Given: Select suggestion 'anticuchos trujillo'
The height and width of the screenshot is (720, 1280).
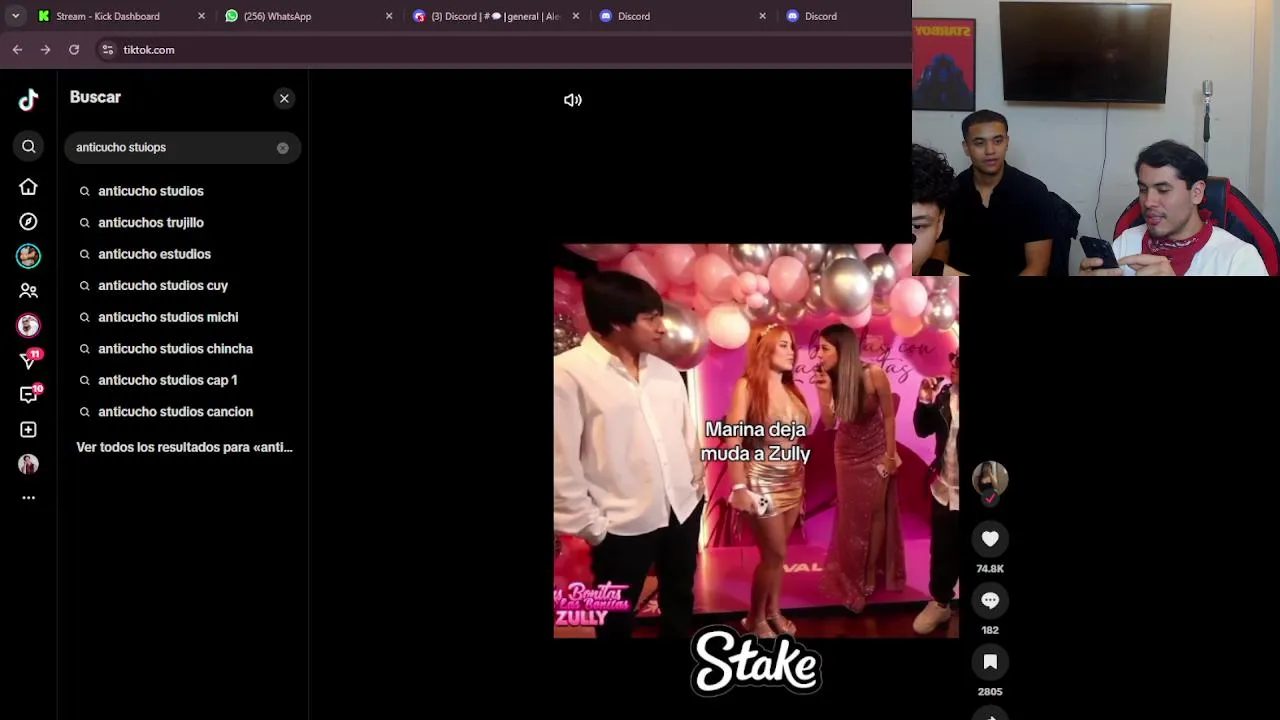Looking at the screenshot, I should click(150, 222).
